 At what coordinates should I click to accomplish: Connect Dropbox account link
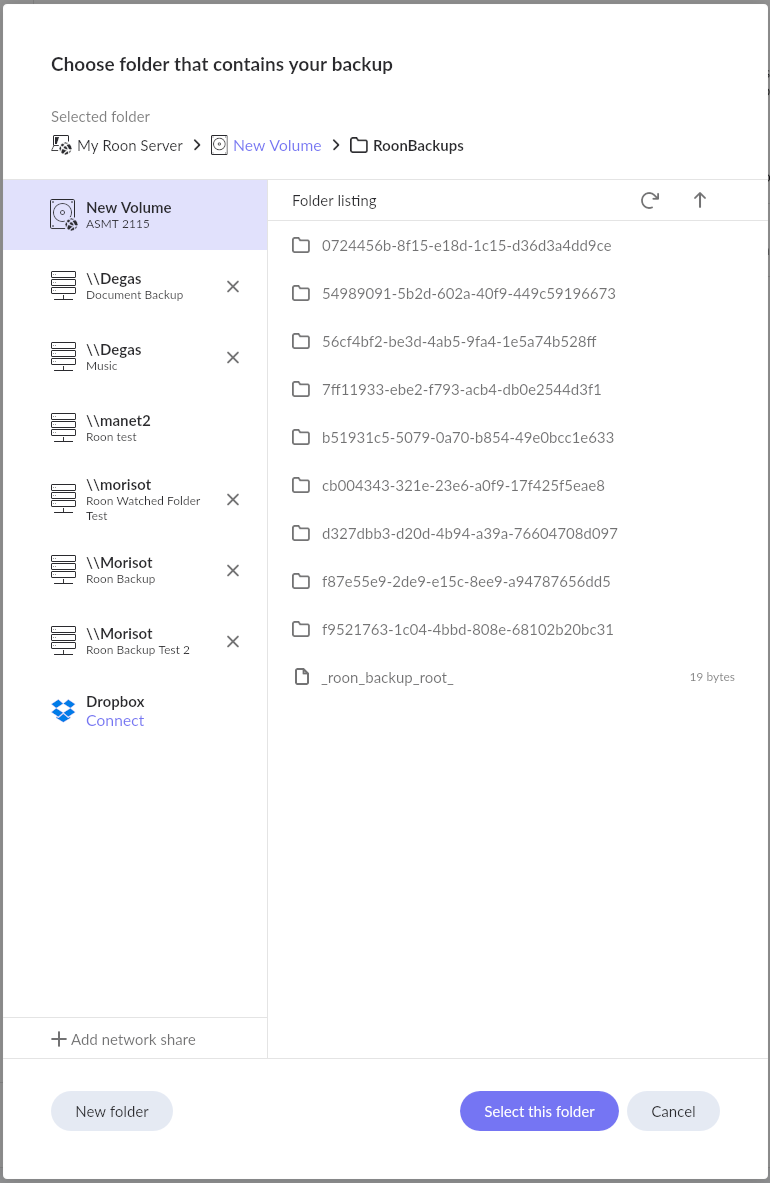(x=115, y=721)
